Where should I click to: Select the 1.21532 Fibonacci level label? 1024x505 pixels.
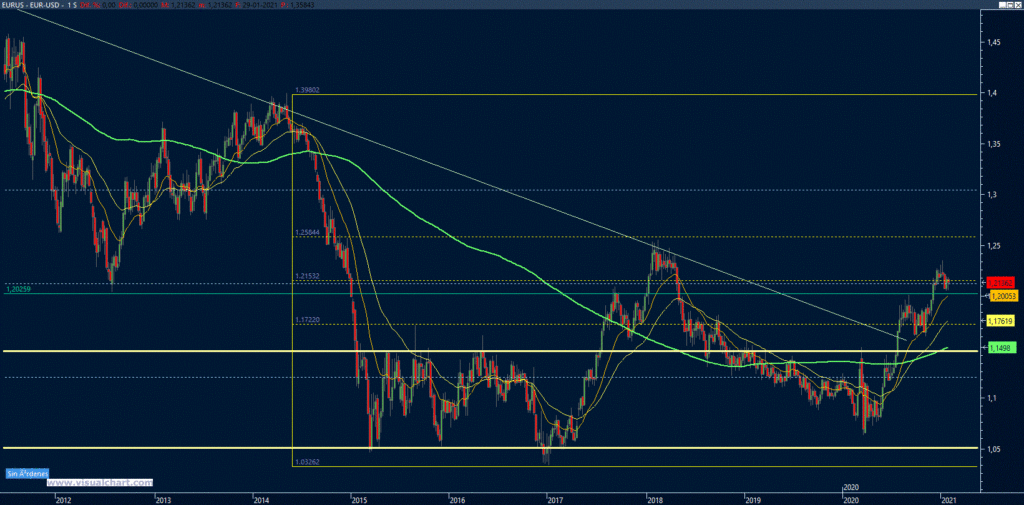(306, 276)
